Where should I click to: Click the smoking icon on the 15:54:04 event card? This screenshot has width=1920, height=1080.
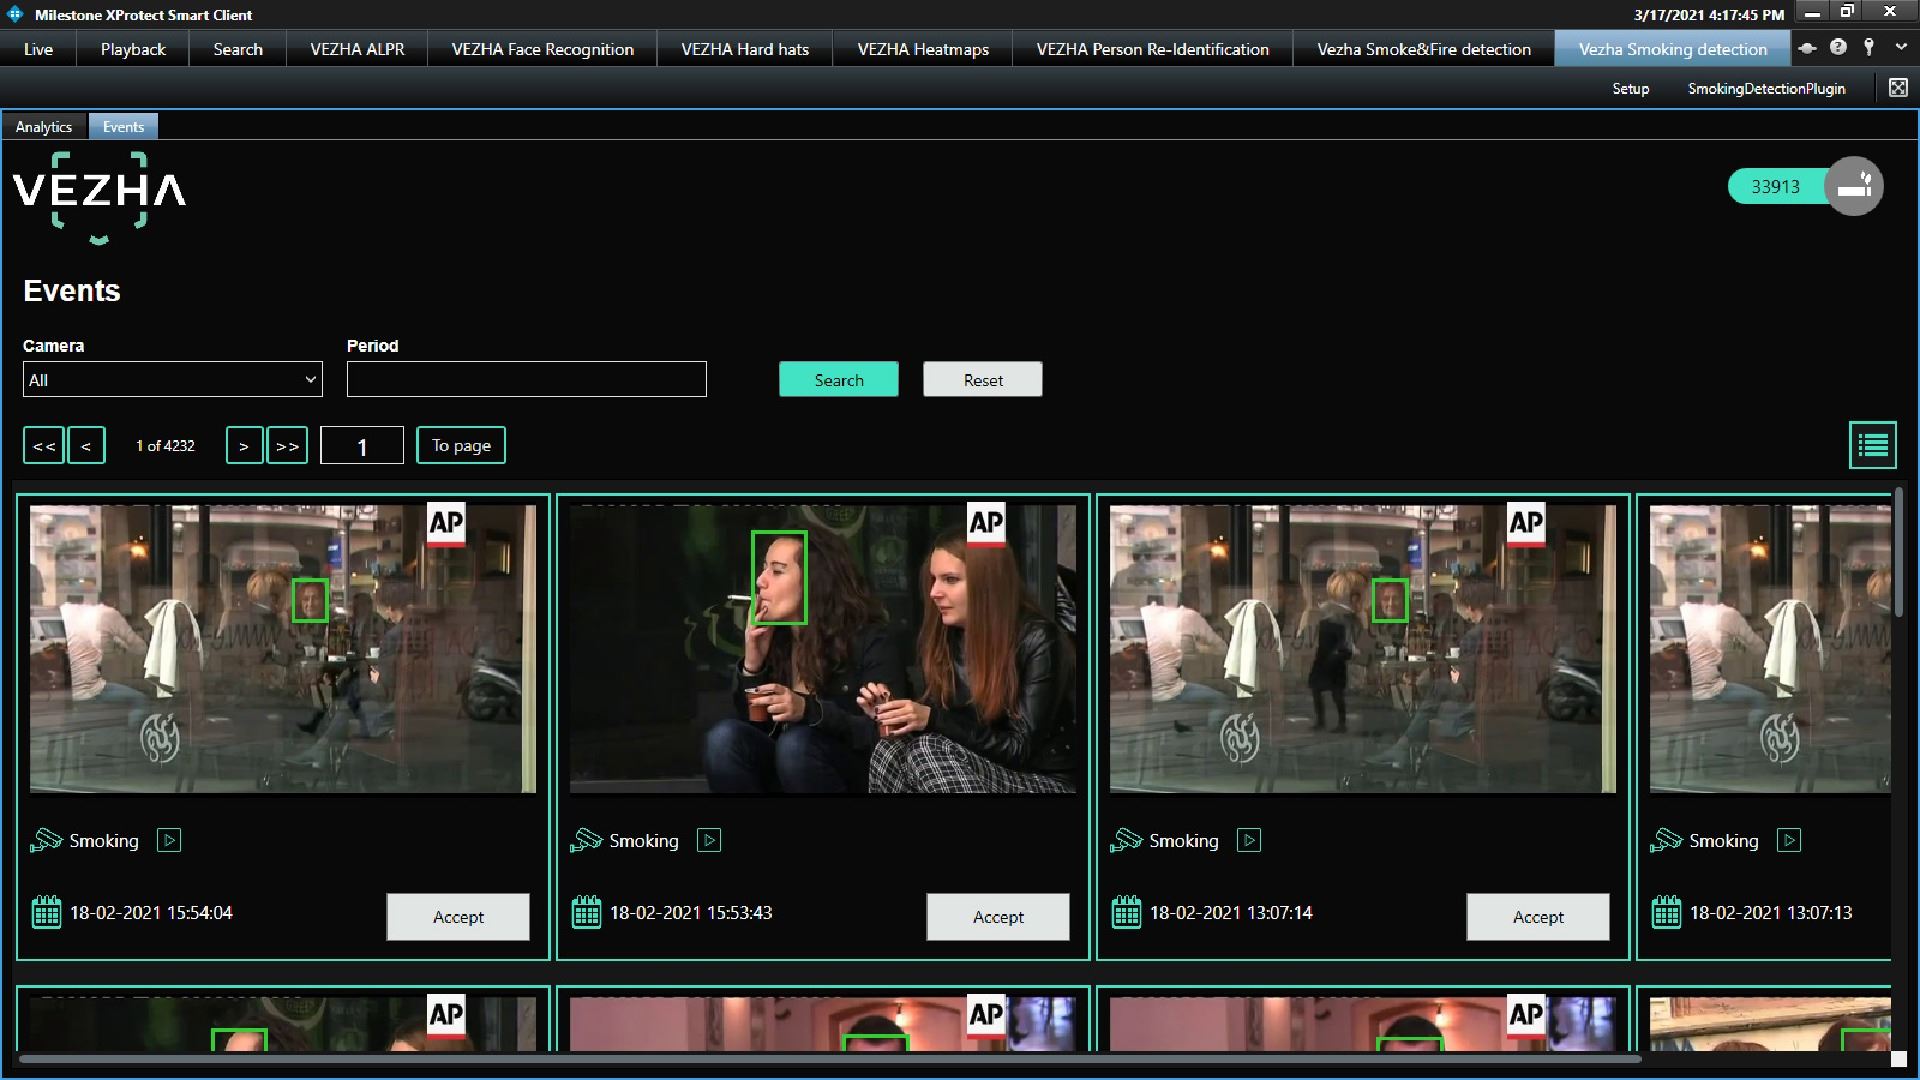(x=46, y=840)
